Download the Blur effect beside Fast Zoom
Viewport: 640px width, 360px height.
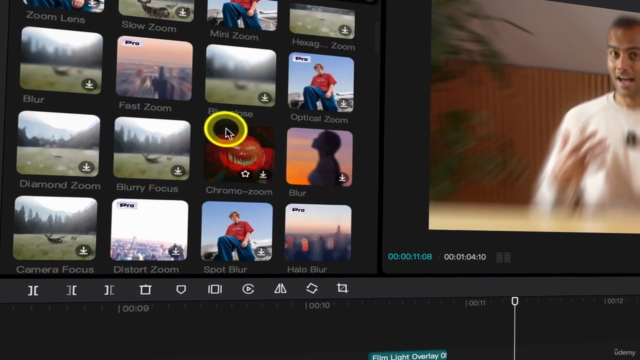point(89,84)
